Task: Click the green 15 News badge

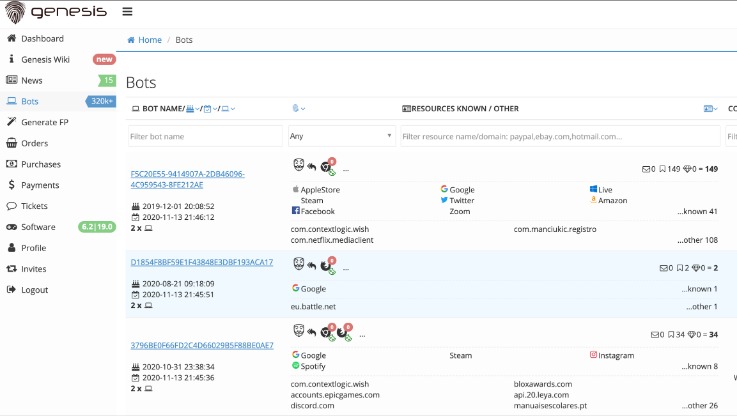Action: [107, 80]
